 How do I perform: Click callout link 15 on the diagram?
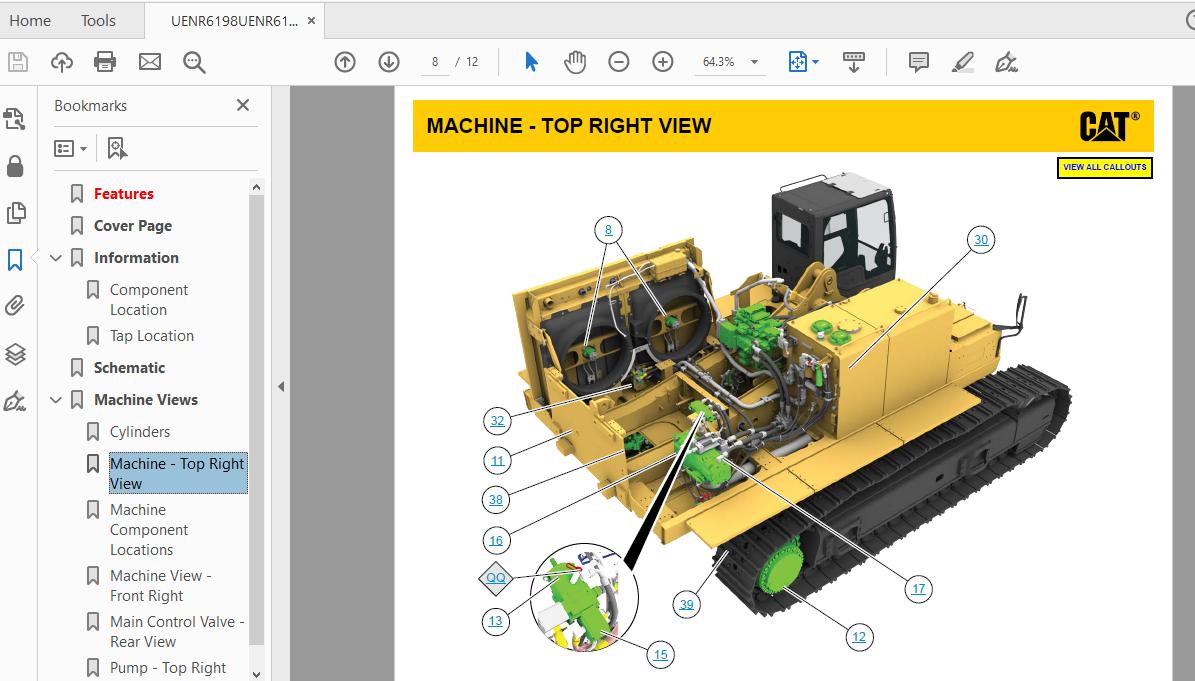[x=660, y=654]
